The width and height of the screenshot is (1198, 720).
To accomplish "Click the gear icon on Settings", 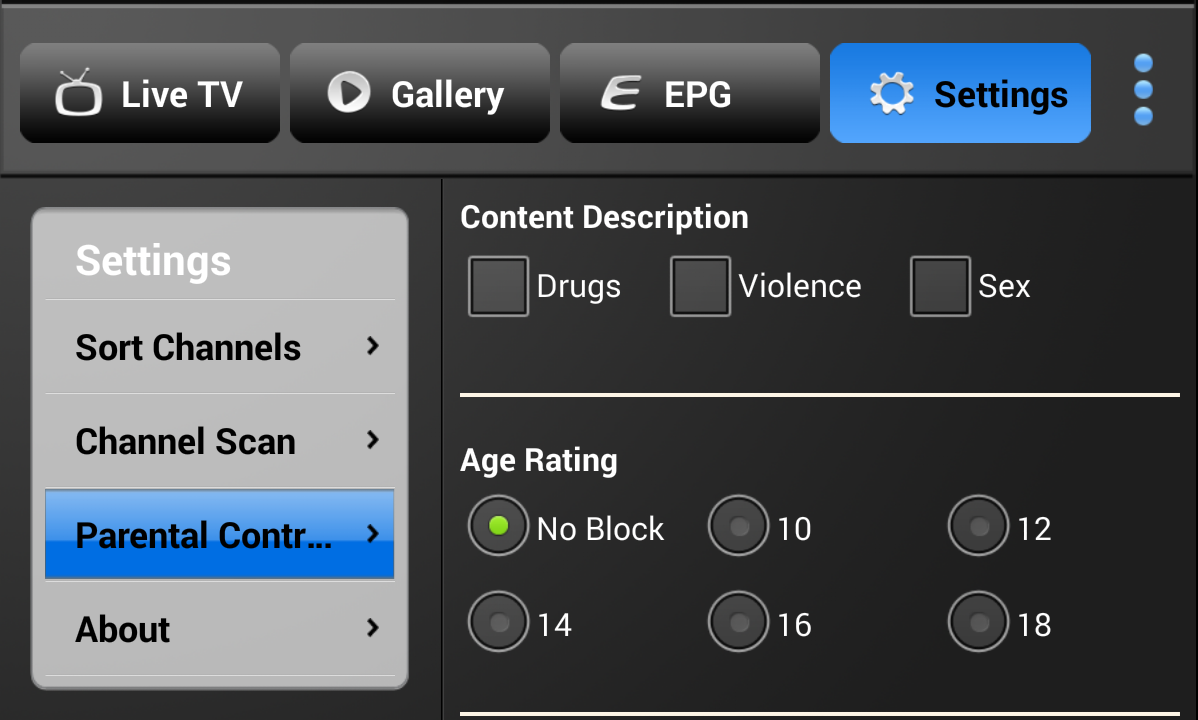I will pyautogui.click(x=891, y=94).
